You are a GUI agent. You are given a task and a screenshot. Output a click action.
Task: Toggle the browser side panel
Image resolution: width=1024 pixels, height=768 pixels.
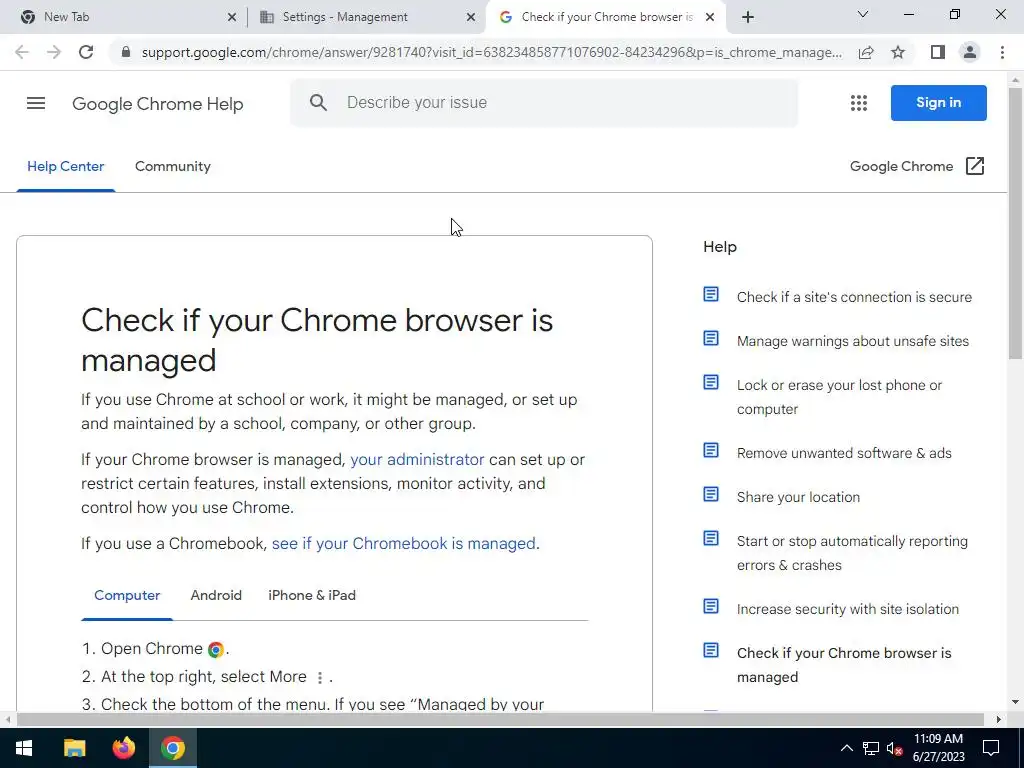pos(938,52)
